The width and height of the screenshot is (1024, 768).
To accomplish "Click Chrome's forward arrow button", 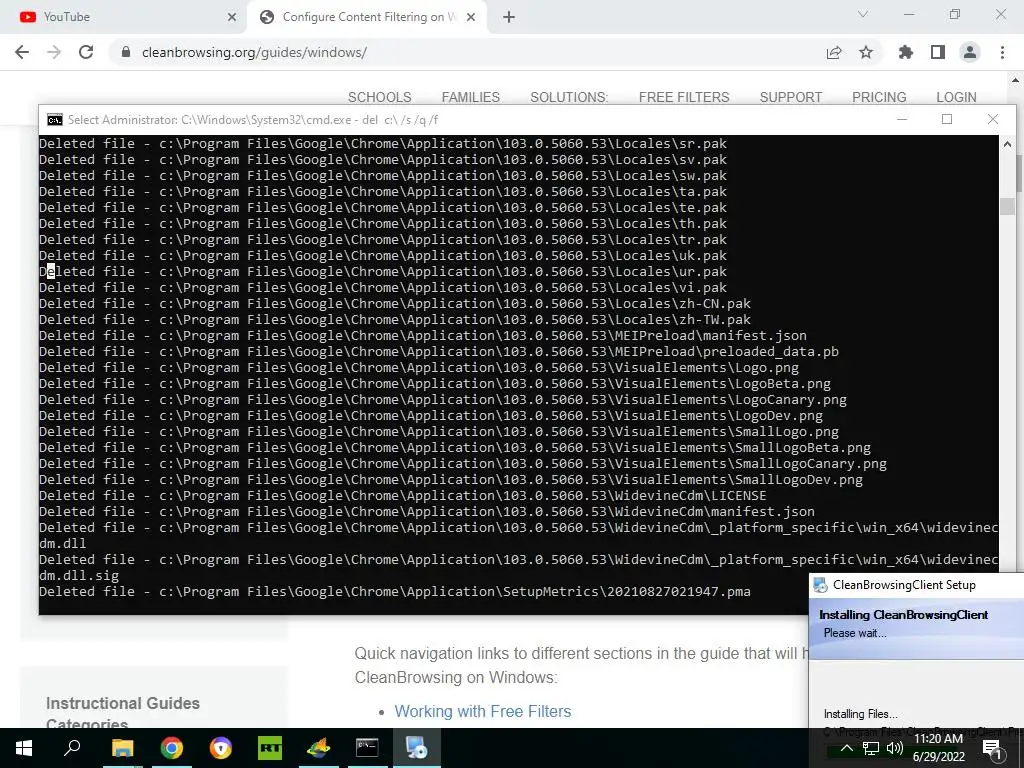I will click(x=54, y=52).
